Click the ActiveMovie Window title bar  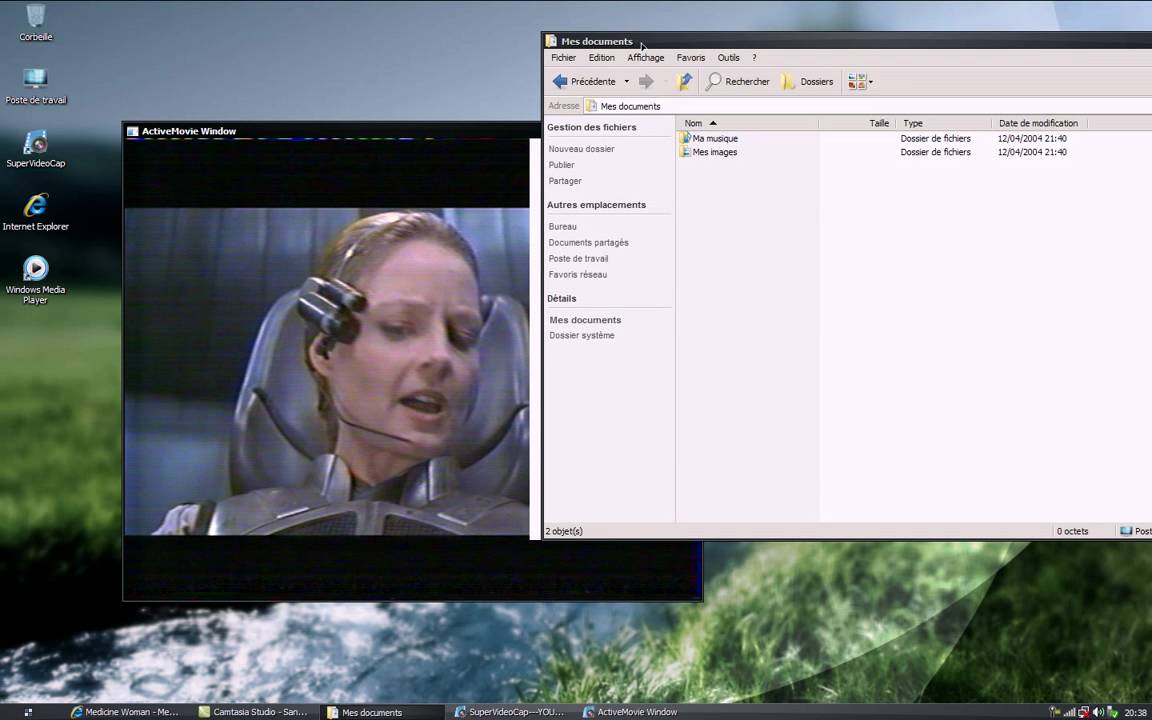click(331, 132)
